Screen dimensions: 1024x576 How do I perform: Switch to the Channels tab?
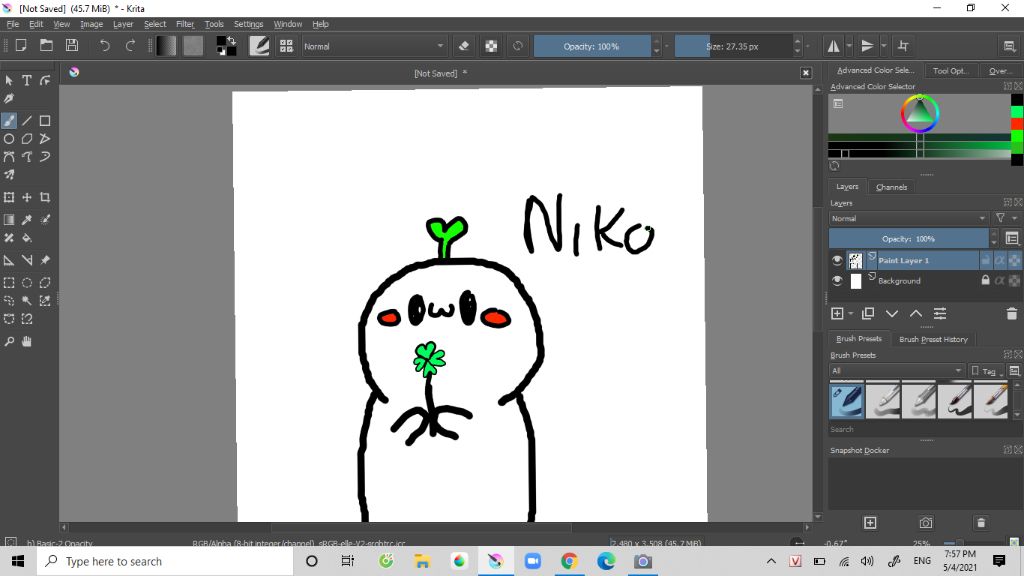pyautogui.click(x=891, y=187)
